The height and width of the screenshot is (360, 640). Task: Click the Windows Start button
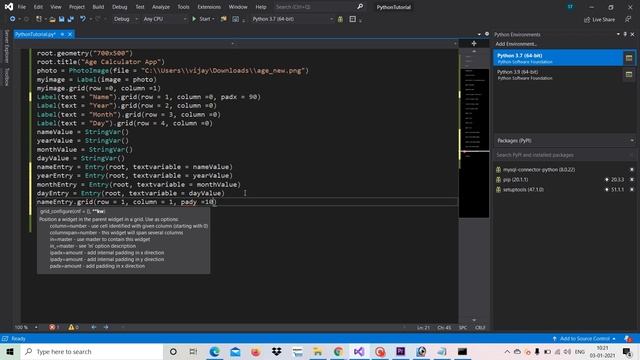pyautogui.click(x=10, y=351)
